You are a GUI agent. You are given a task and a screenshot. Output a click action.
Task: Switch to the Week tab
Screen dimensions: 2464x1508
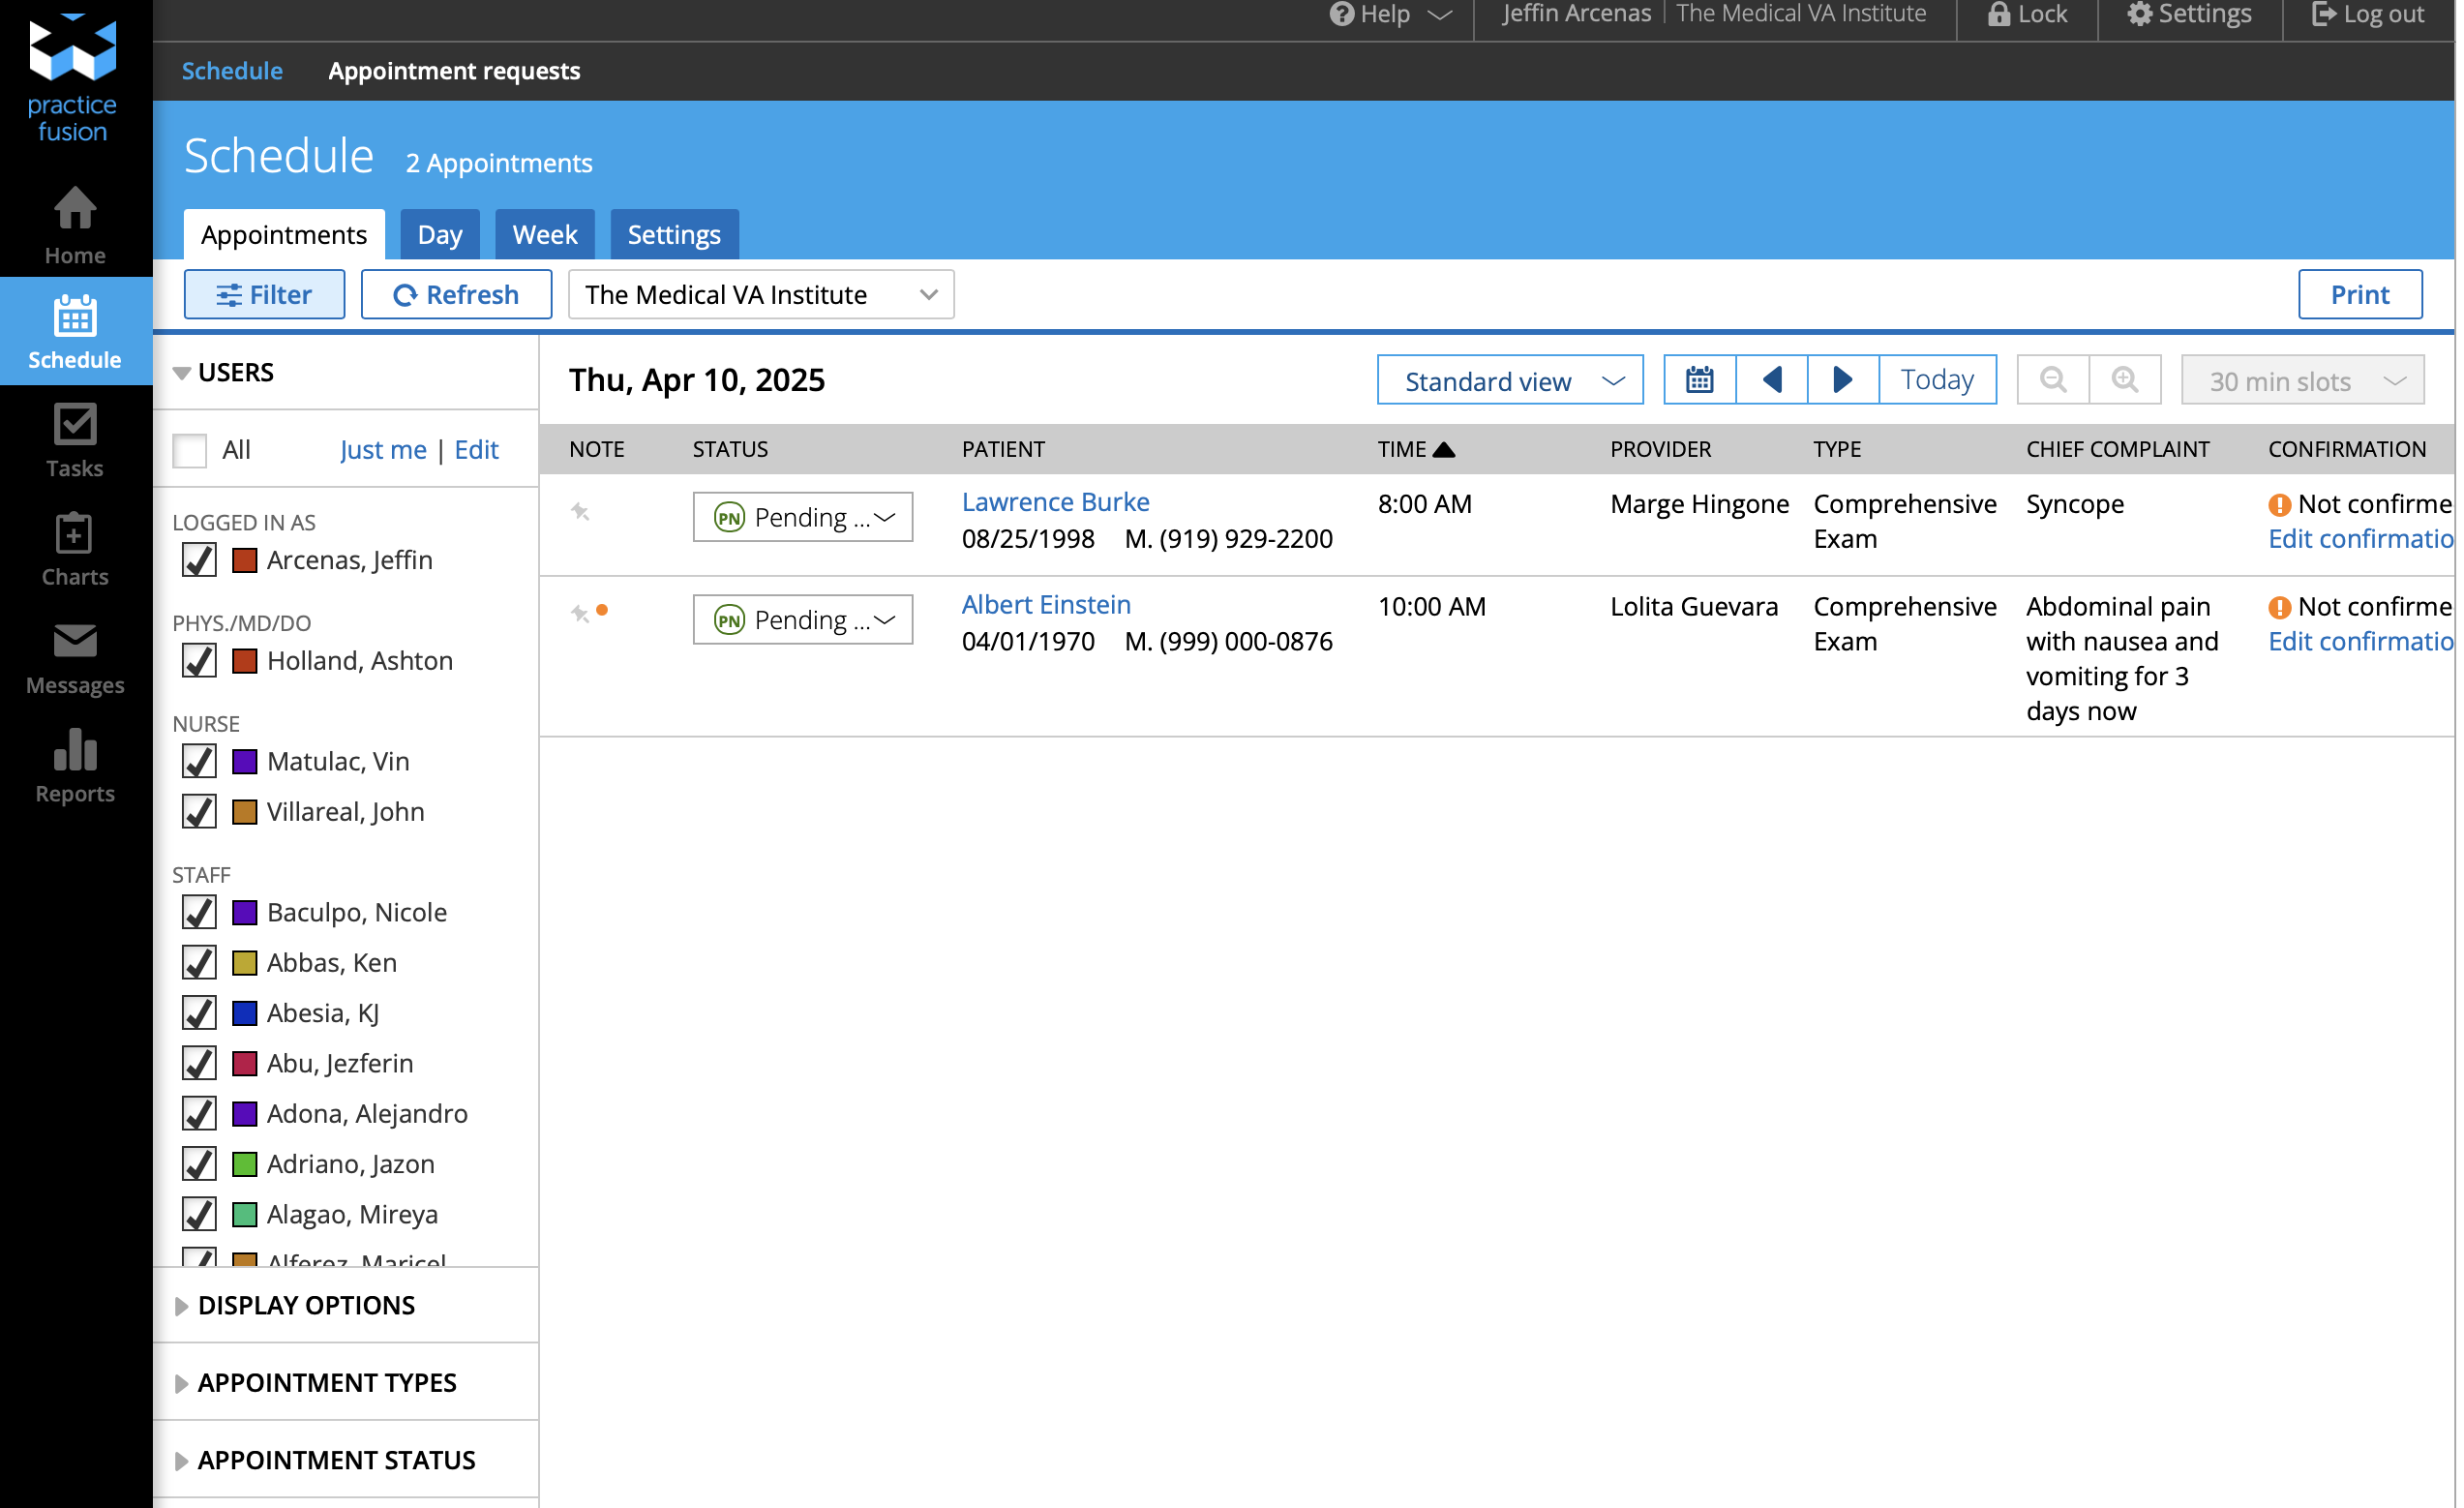click(544, 235)
